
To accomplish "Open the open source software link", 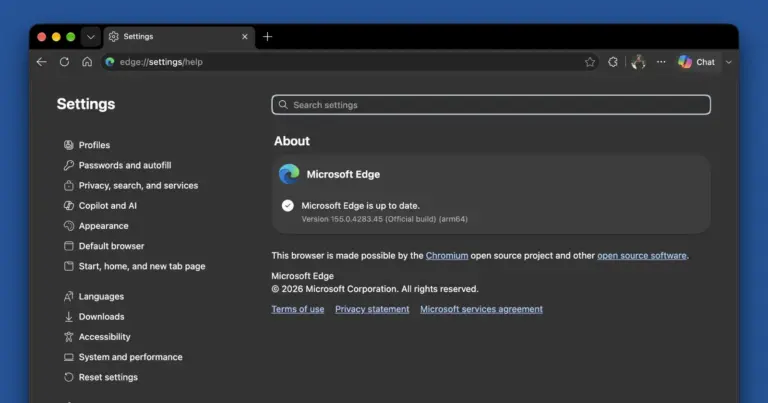I will pos(642,256).
